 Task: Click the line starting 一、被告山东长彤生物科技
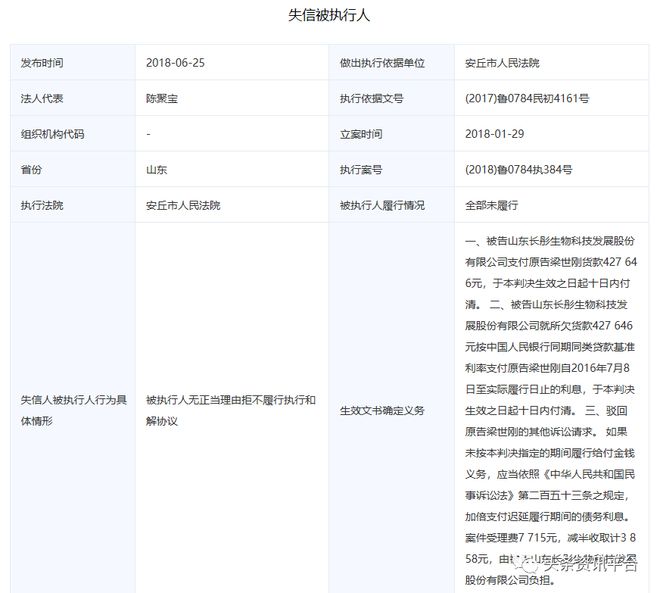coord(550,241)
